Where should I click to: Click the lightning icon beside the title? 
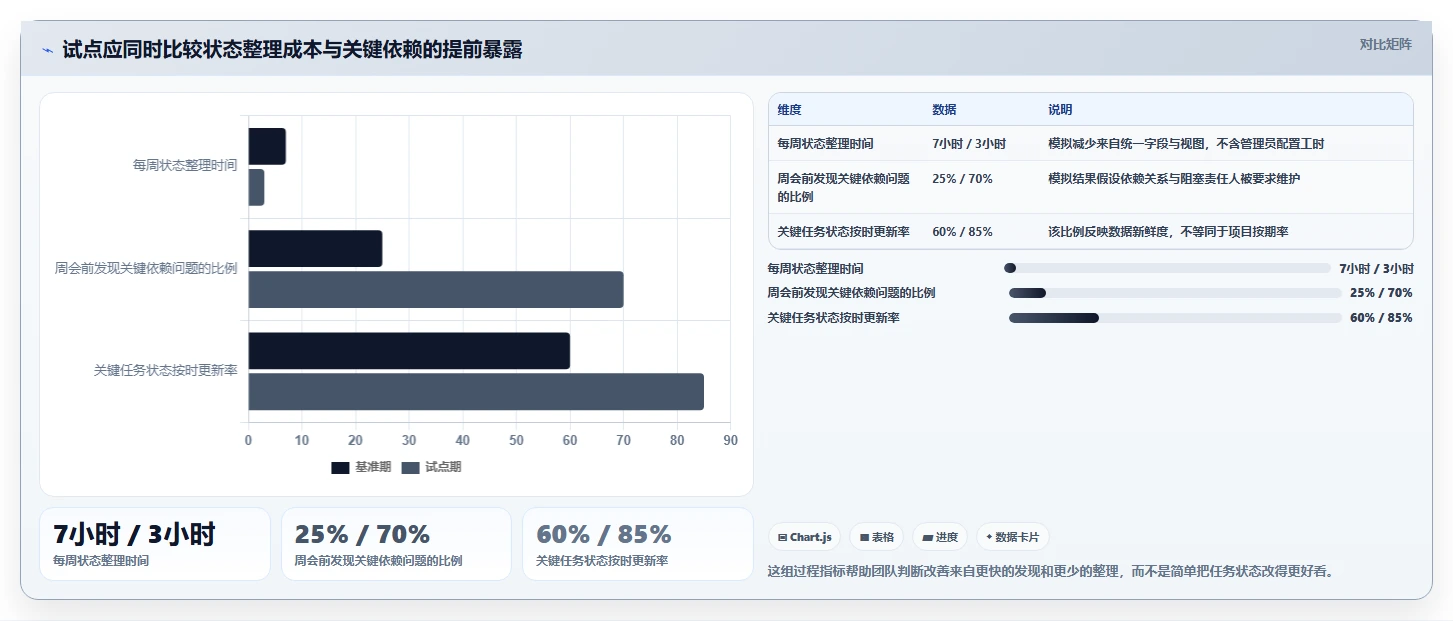point(47,51)
